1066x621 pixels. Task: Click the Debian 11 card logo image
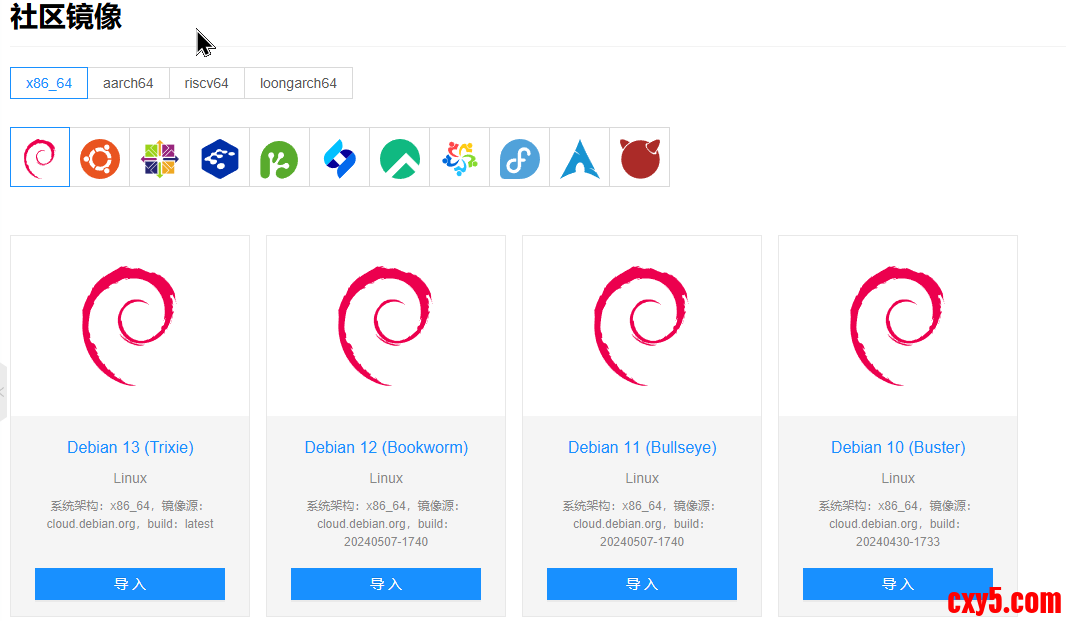[641, 326]
